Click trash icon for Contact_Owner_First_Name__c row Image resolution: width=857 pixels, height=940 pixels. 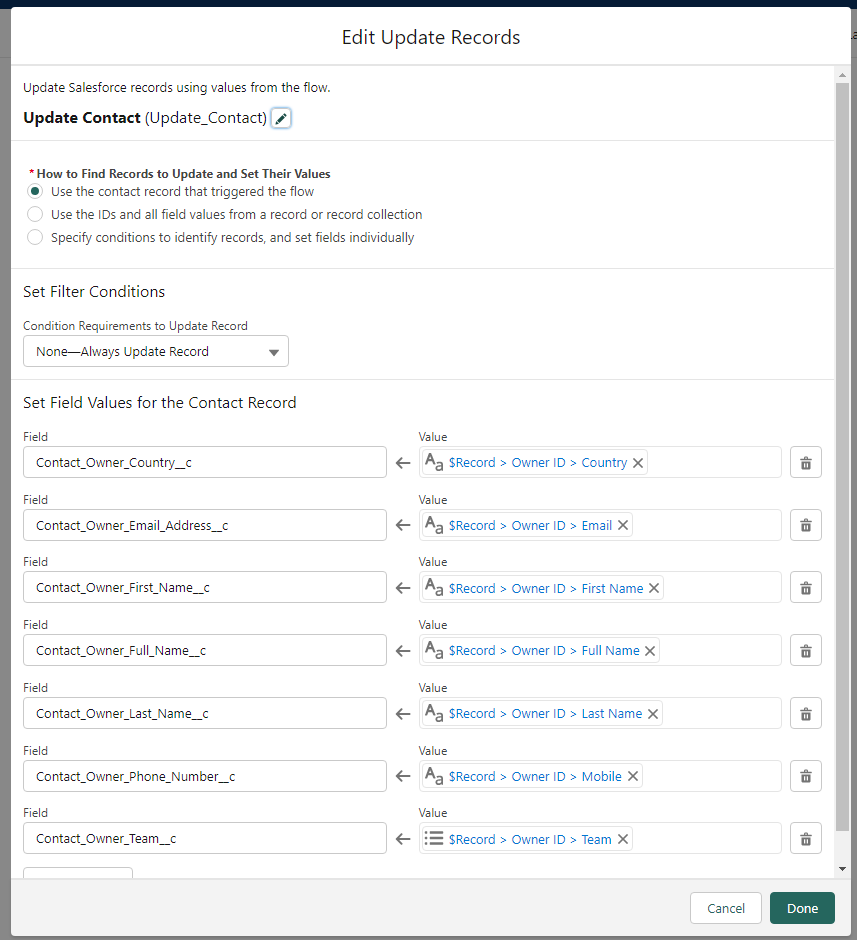point(805,588)
